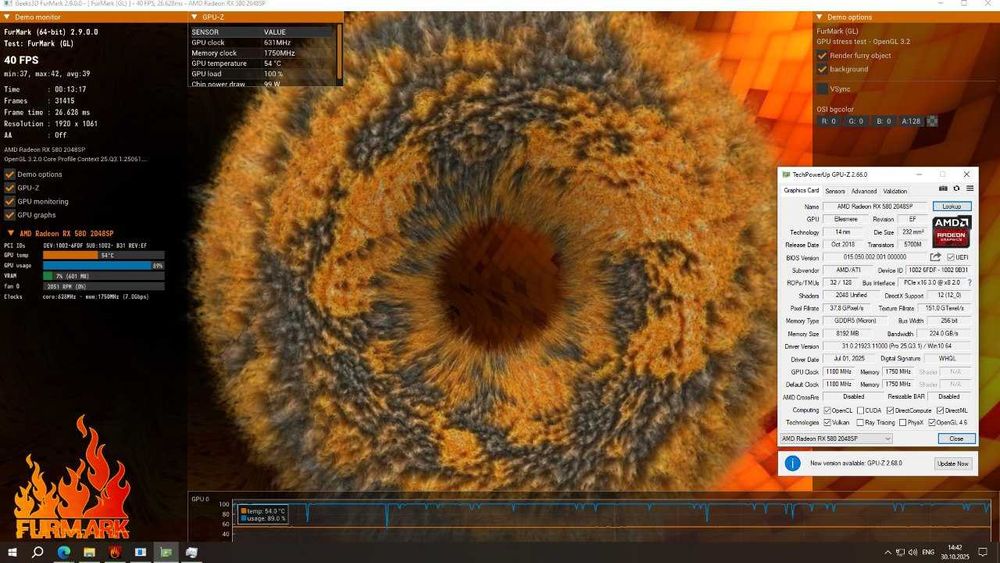Collapse the Demo options panel
1000x563 pixels.
[820, 17]
